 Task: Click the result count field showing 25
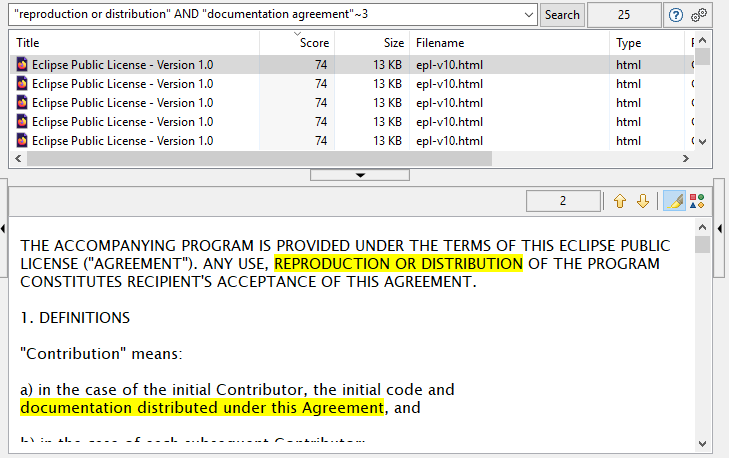point(624,15)
